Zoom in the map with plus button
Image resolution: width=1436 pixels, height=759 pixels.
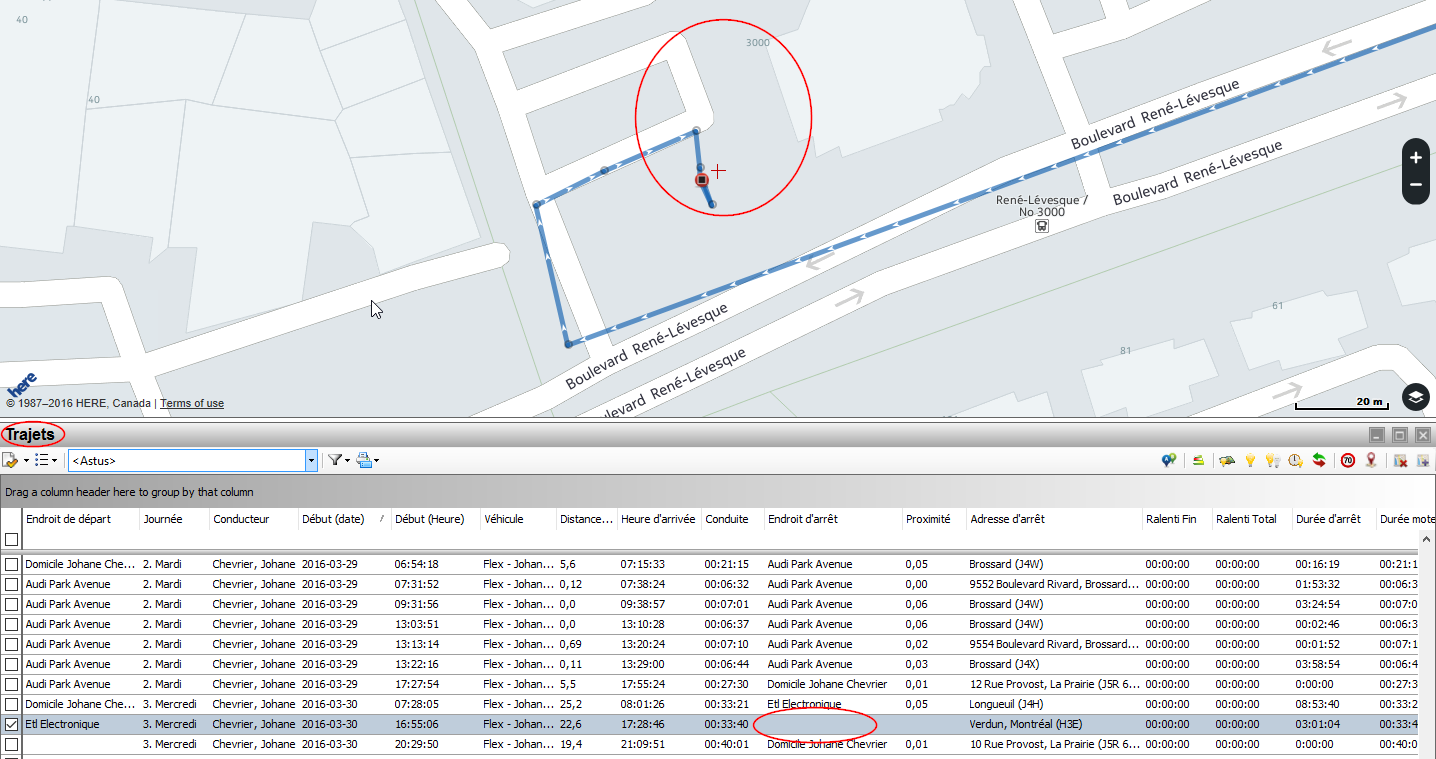point(1415,158)
